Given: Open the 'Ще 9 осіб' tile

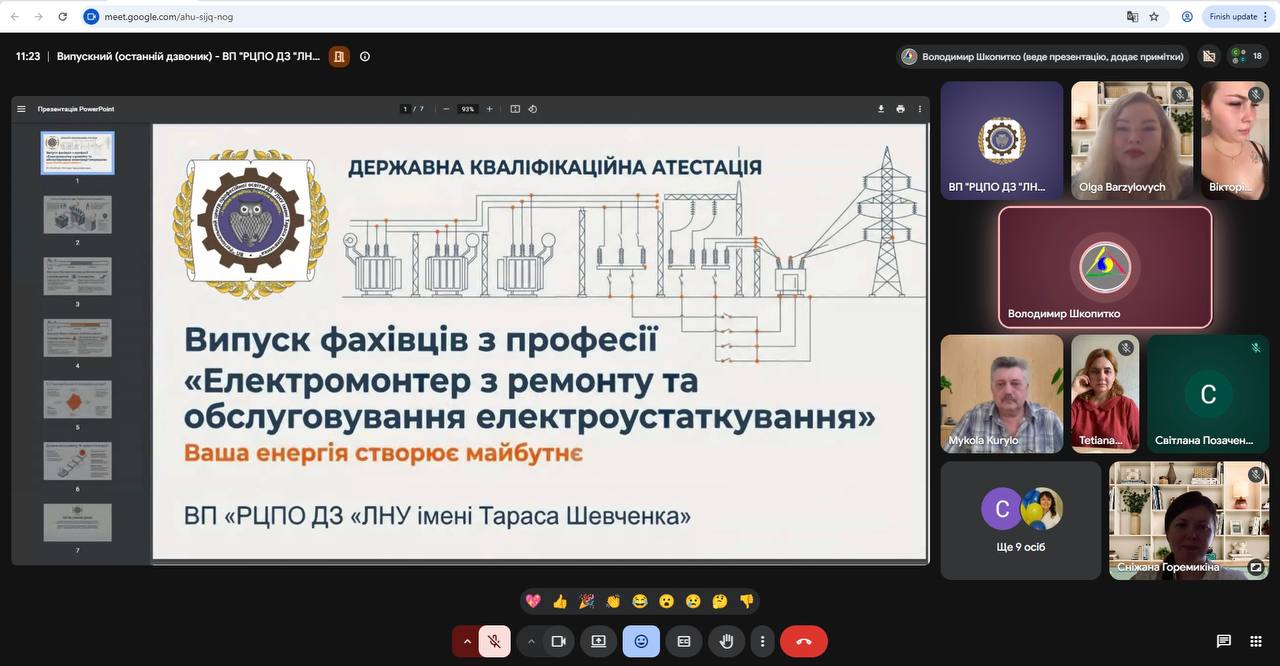Looking at the screenshot, I should [1021, 520].
